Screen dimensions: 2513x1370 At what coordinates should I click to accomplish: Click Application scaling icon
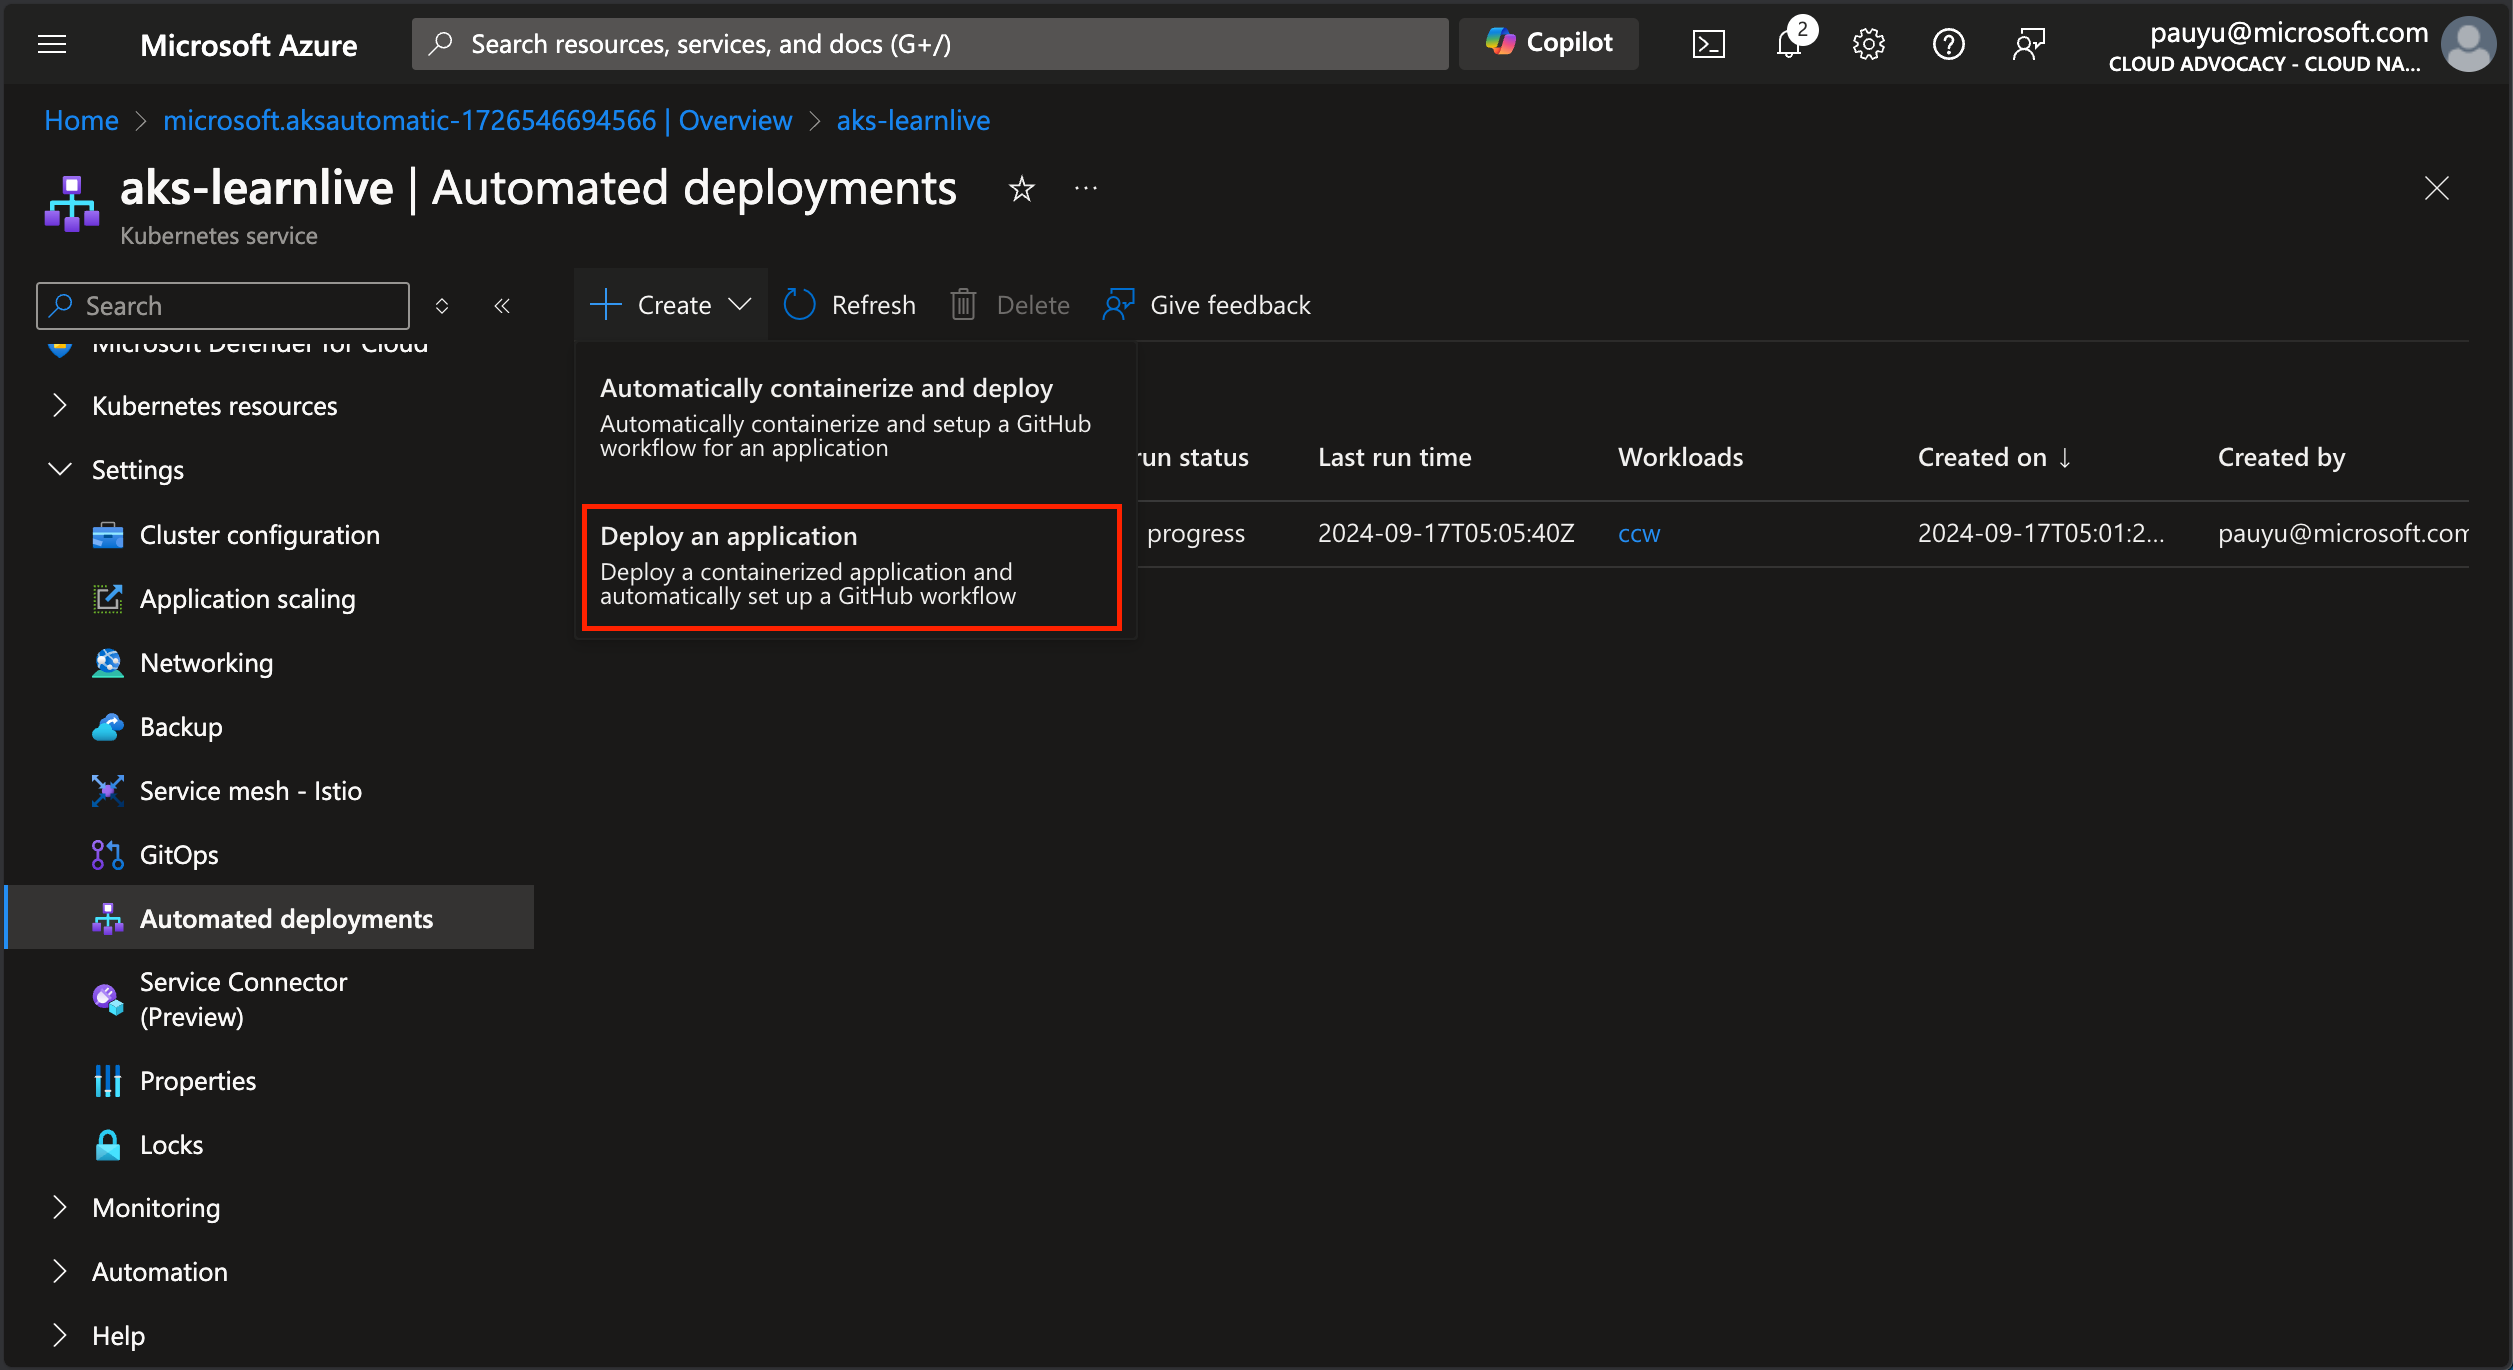pos(107,599)
